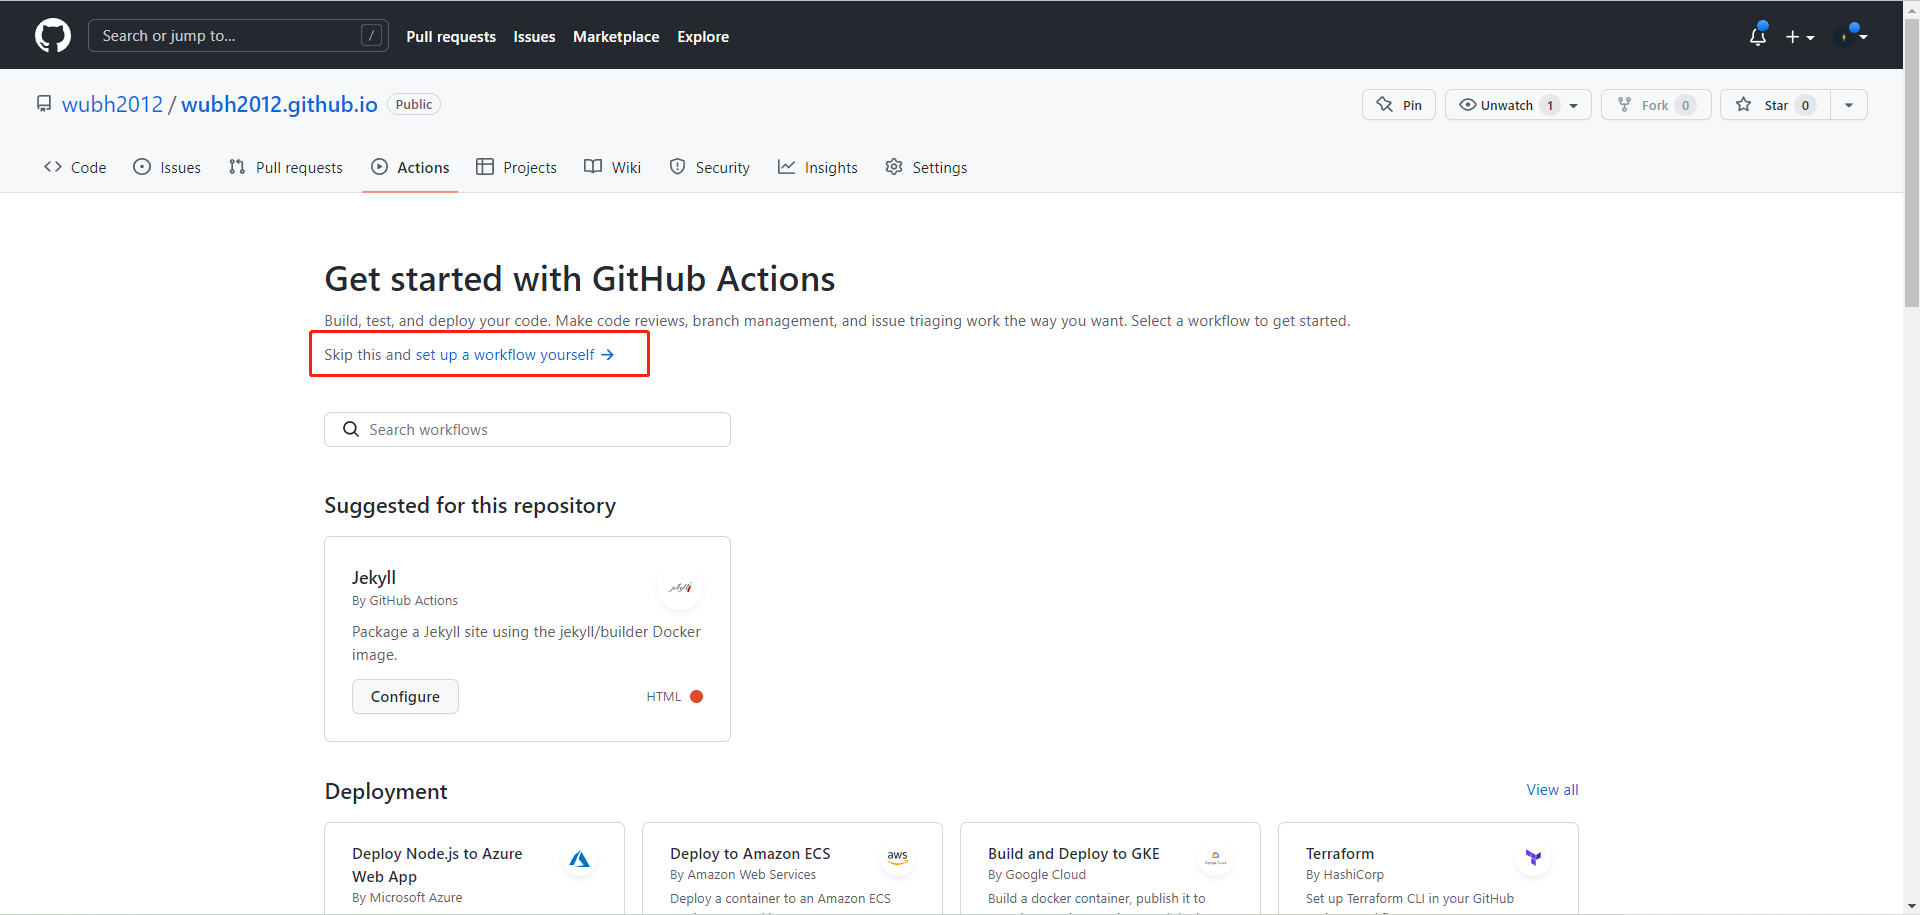Click the AWS logo on ECS card
This screenshot has height=915, width=1920.
point(897,857)
